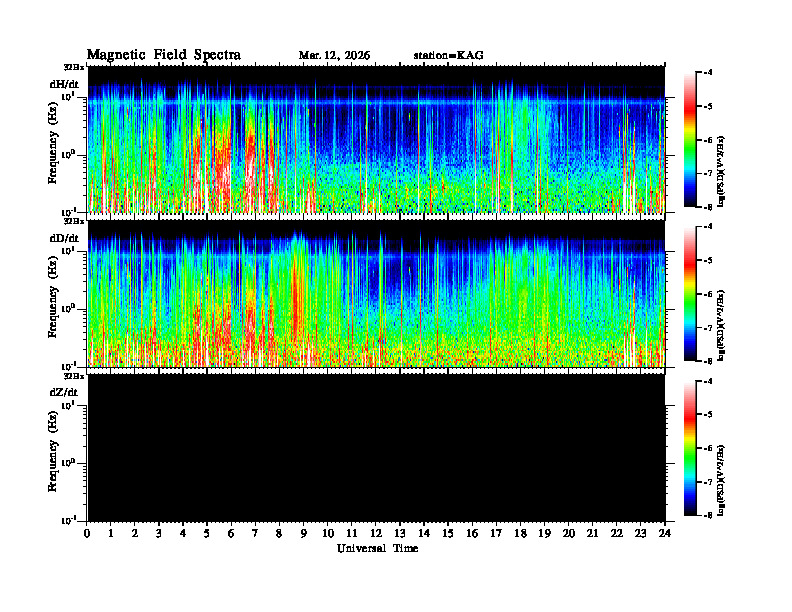The width and height of the screenshot is (792, 612).
Task: Click hour 11 on the time axis
Action: click(352, 533)
